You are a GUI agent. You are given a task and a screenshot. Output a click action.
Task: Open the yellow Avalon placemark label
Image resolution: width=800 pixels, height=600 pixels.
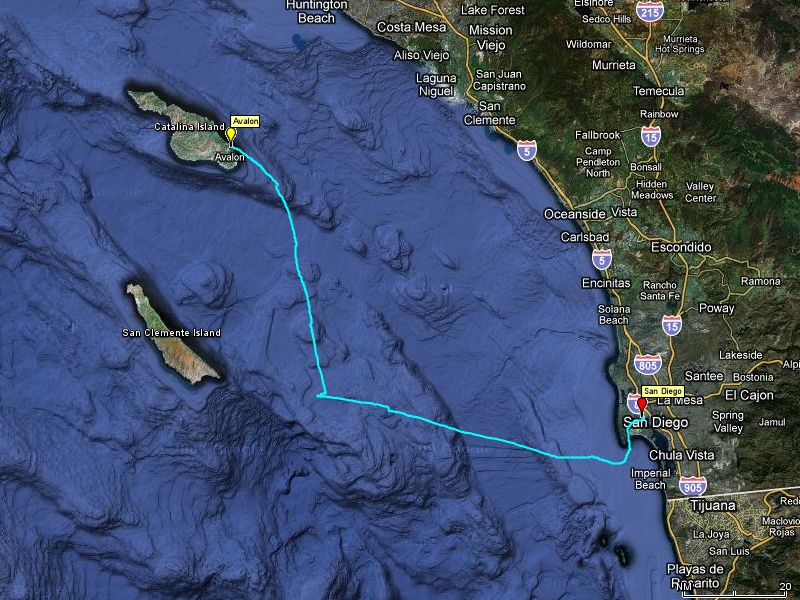[x=245, y=121]
